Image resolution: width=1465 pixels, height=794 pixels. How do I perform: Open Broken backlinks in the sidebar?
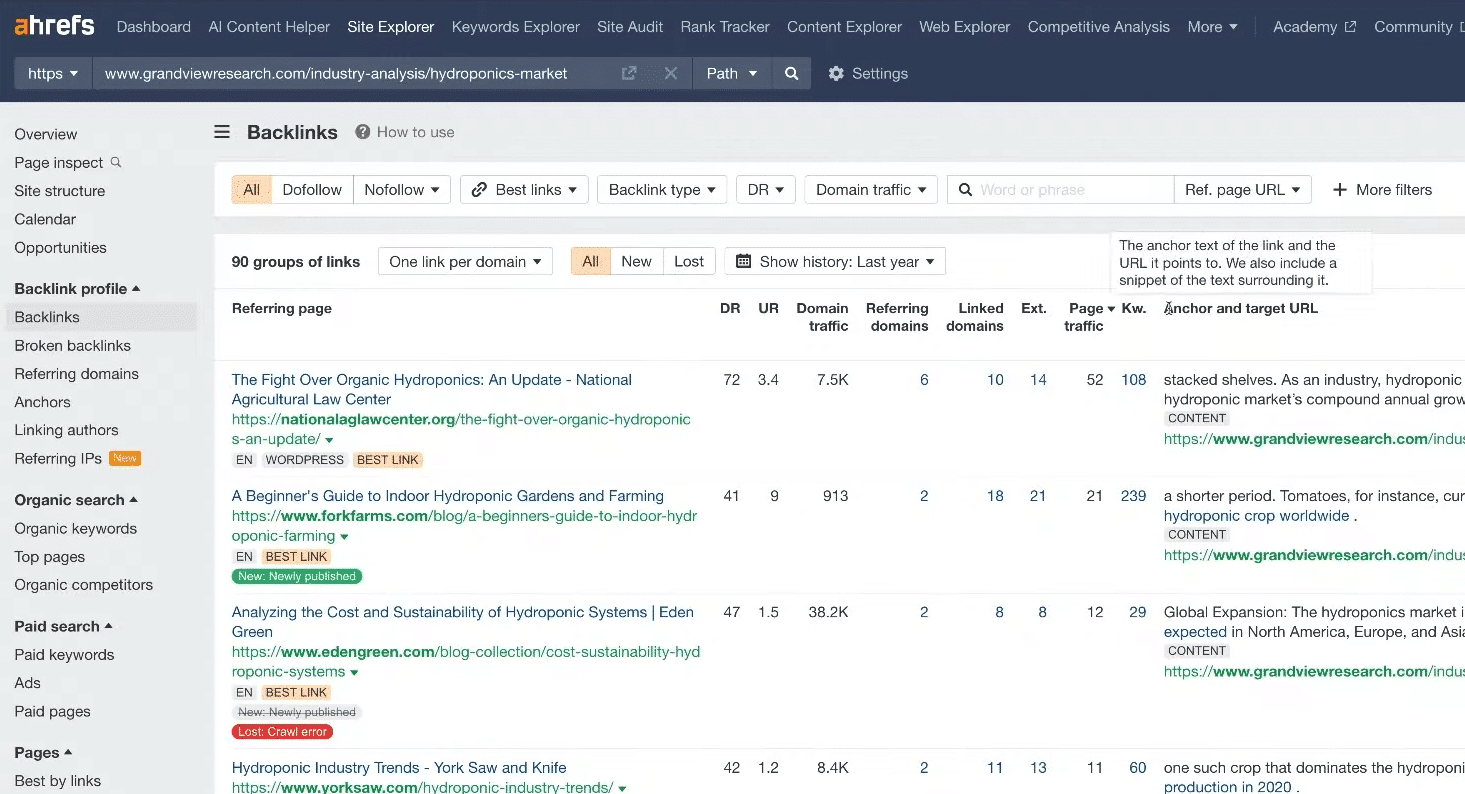72,345
